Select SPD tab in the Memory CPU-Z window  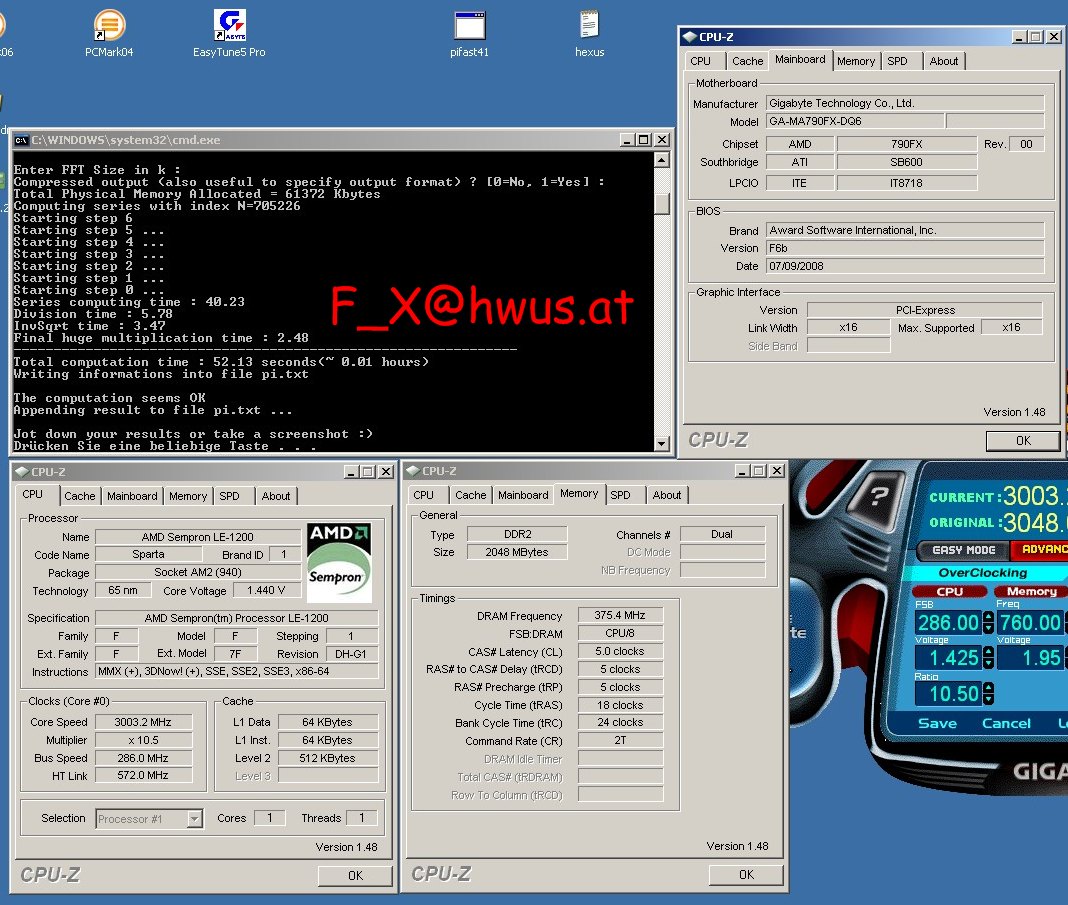(620, 495)
